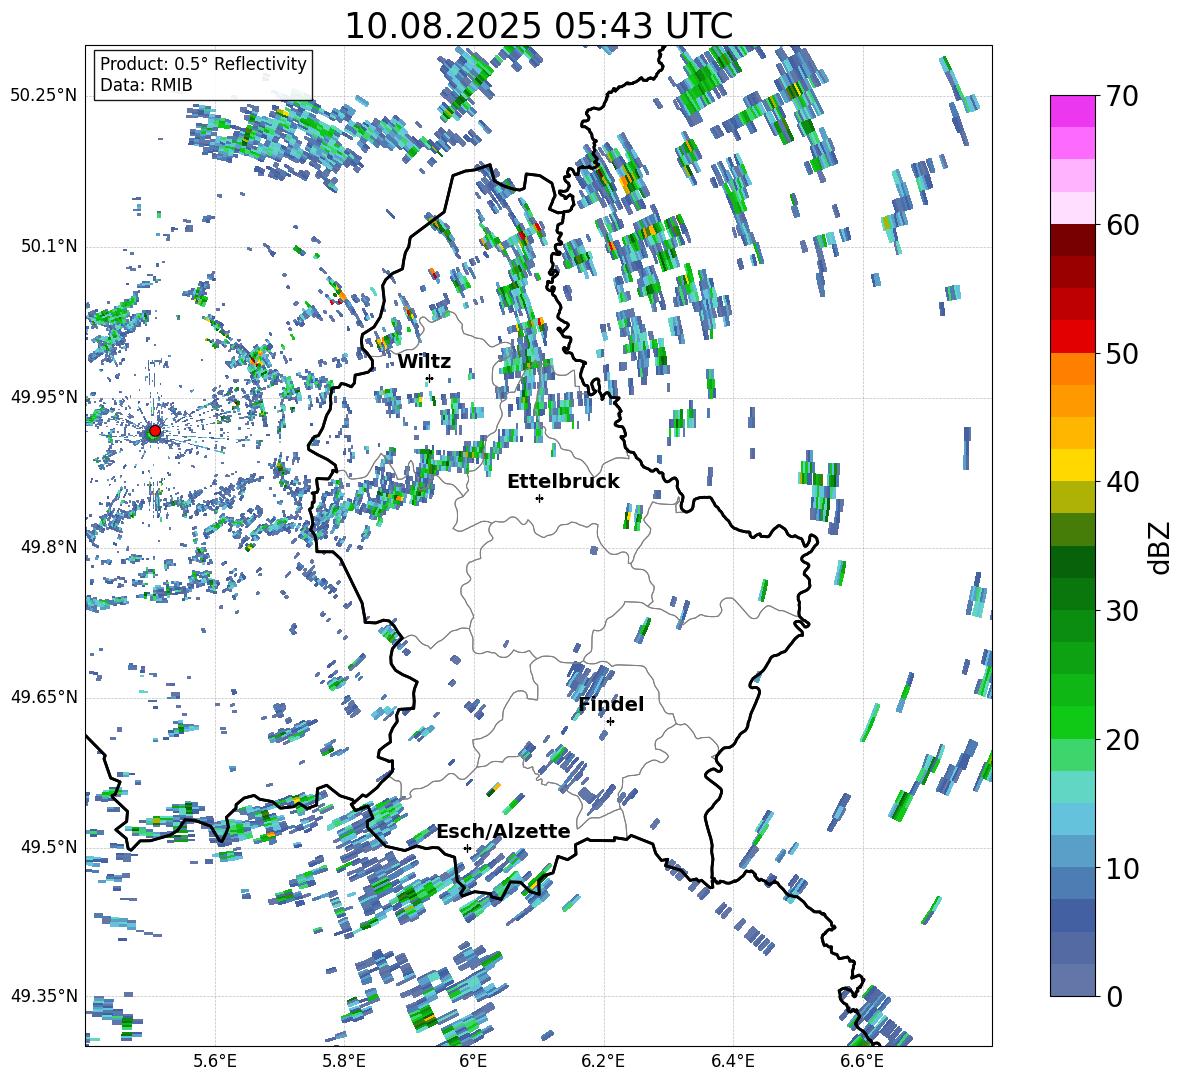
Task: Click the 50 tick on colorbar
Action: tap(1122, 354)
